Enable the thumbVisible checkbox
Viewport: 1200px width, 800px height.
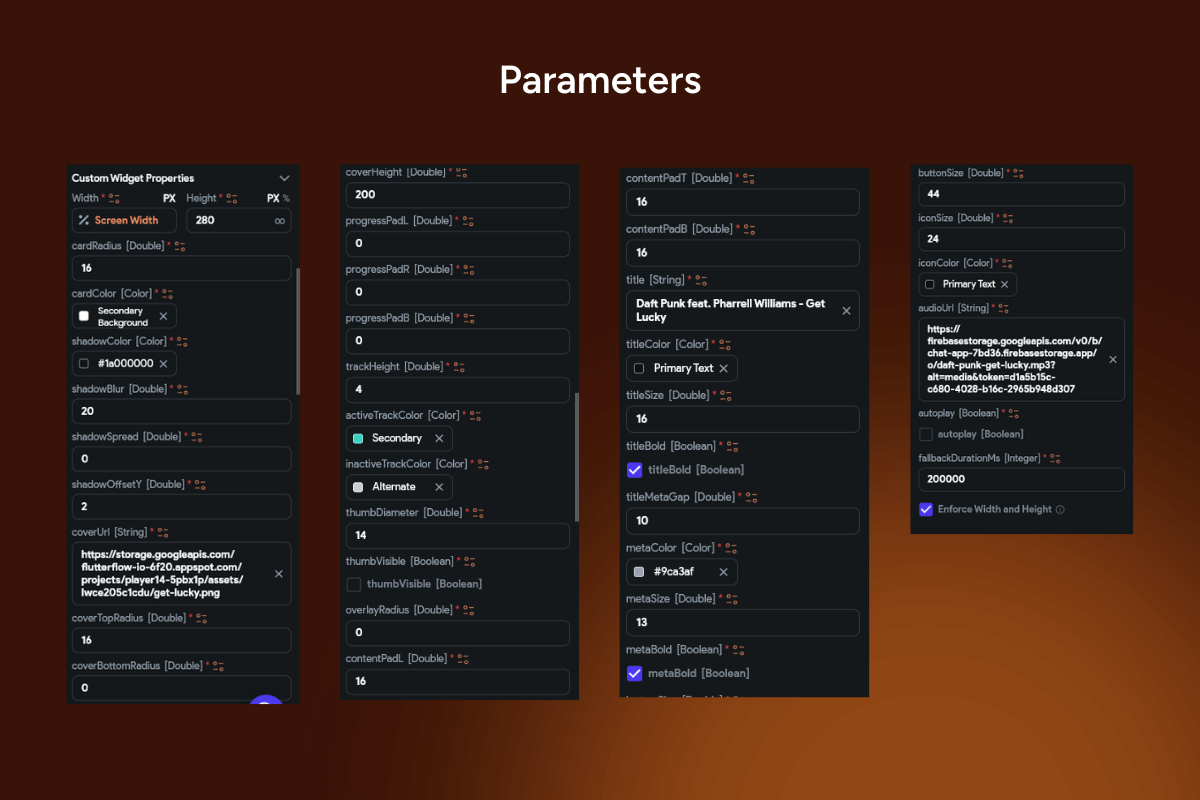(x=354, y=584)
